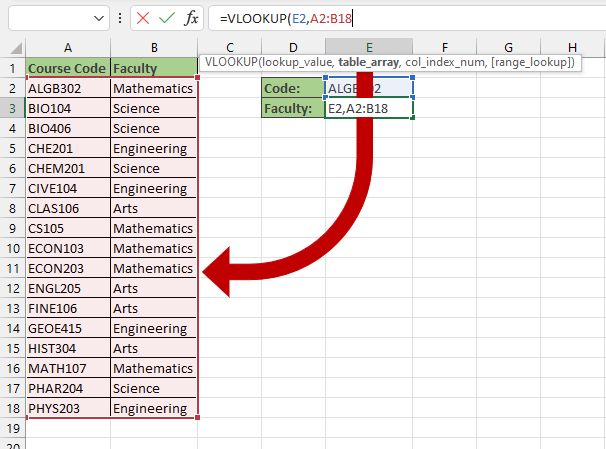This screenshot has width=606, height=449.
Task: Select lookup_value argument in the tooltip
Action: pos(298,62)
